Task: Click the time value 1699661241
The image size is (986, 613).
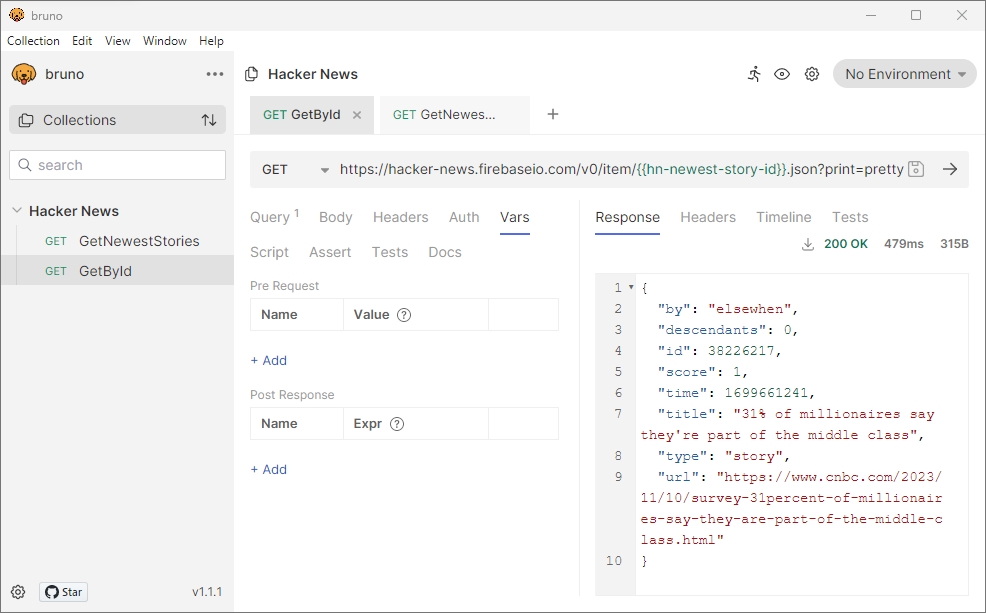Action: (x=766, y=393)
